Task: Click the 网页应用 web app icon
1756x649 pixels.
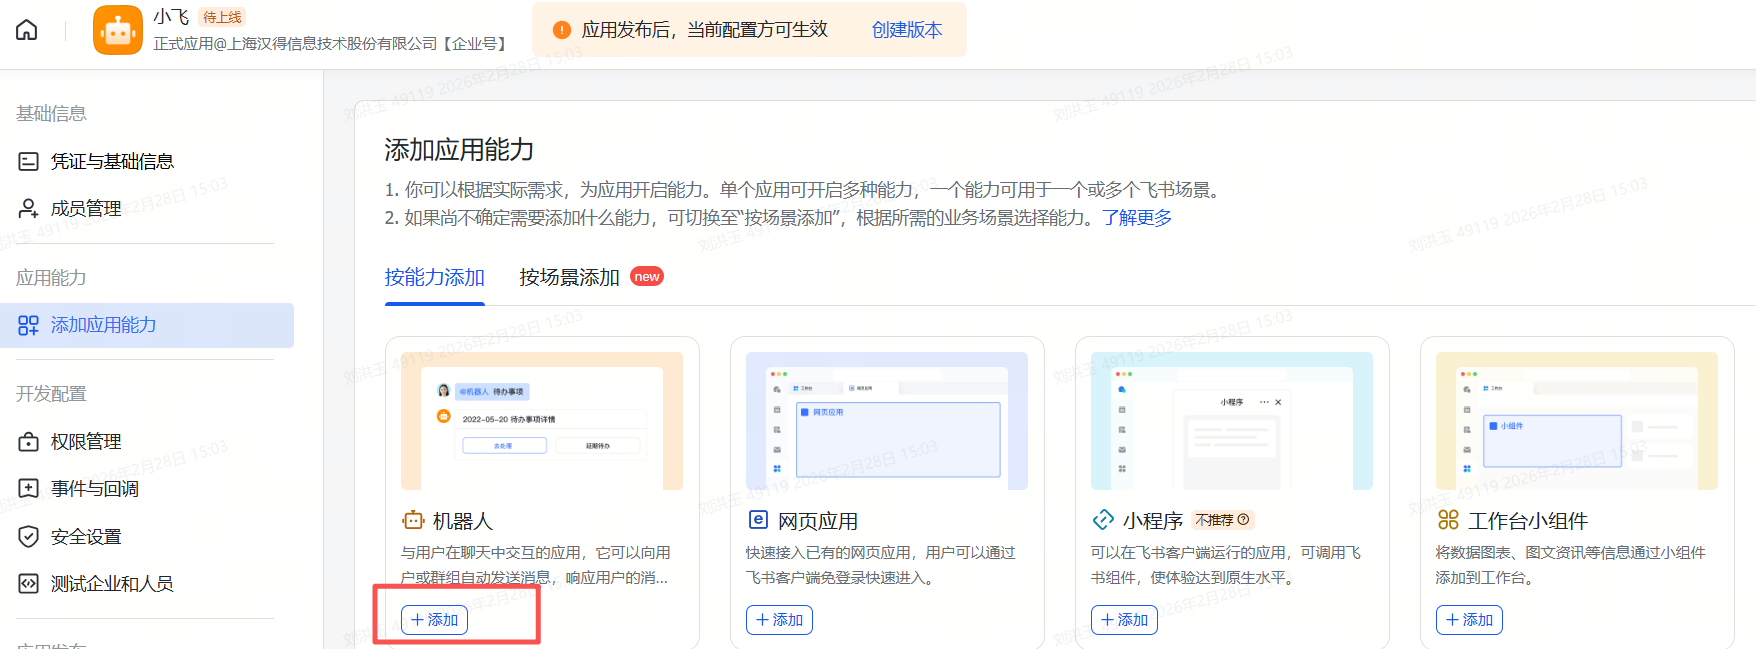Action: 759,520
